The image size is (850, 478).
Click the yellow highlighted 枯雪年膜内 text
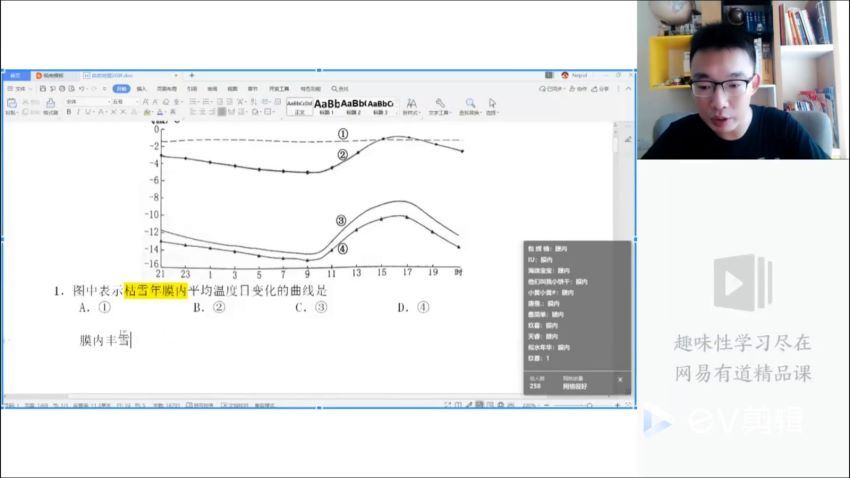coord(156,290)
